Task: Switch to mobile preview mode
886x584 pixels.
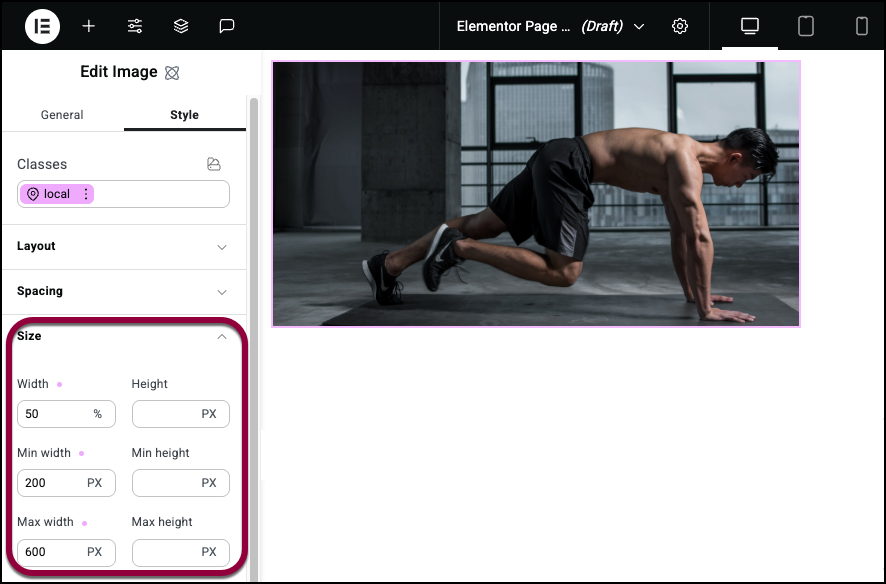Action: click(861, 26)
